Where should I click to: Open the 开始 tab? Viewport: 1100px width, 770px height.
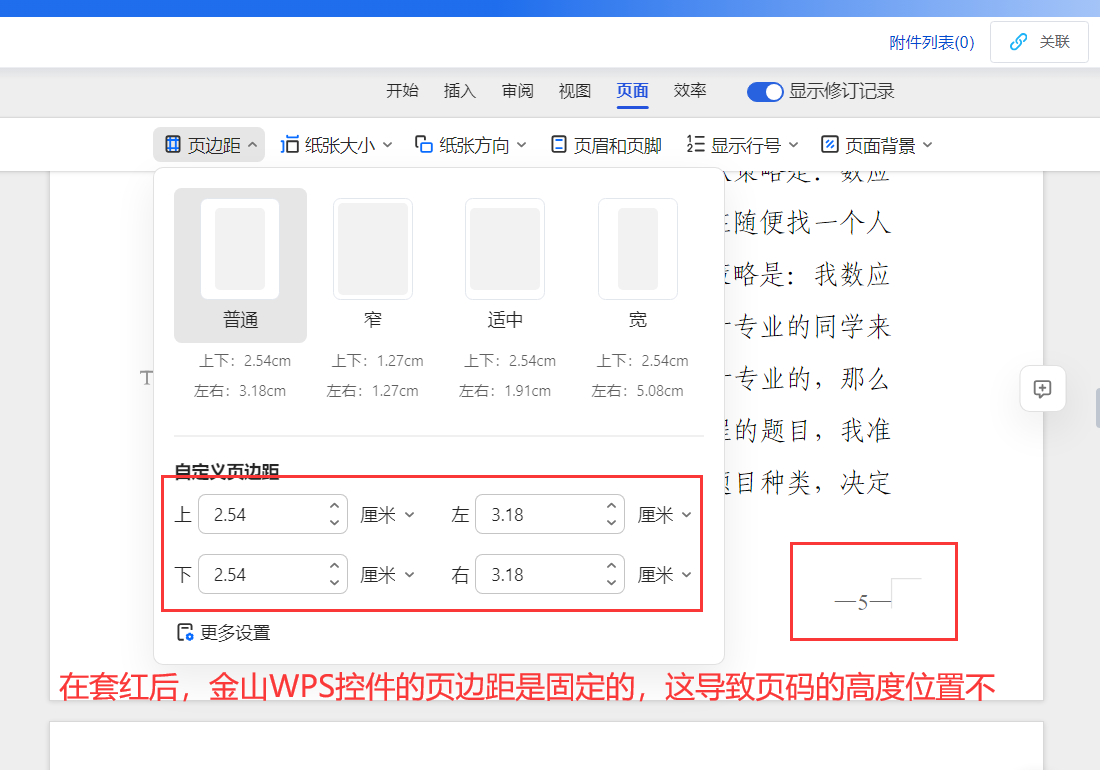point(402,90)
